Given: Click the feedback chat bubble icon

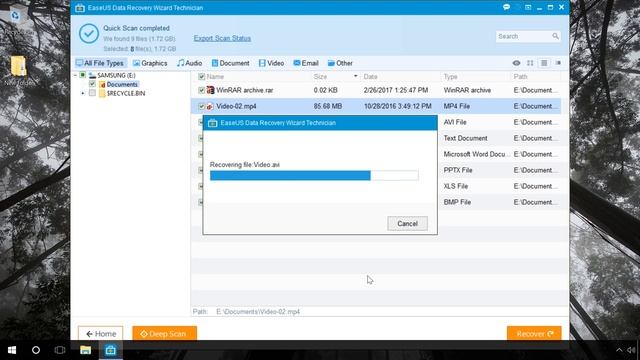Looking at the screenshot, I should point(507,7).
